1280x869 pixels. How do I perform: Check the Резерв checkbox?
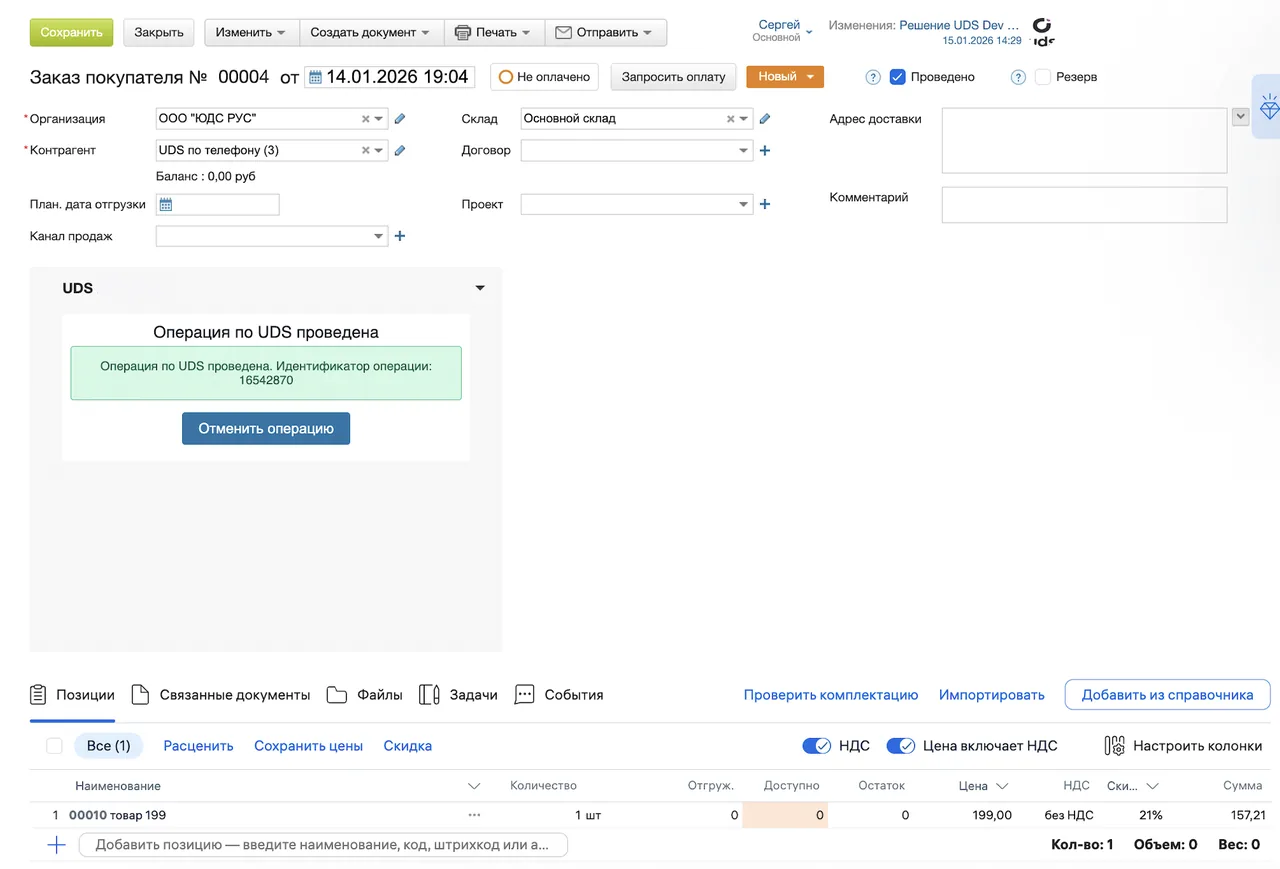click(1043, 77)
